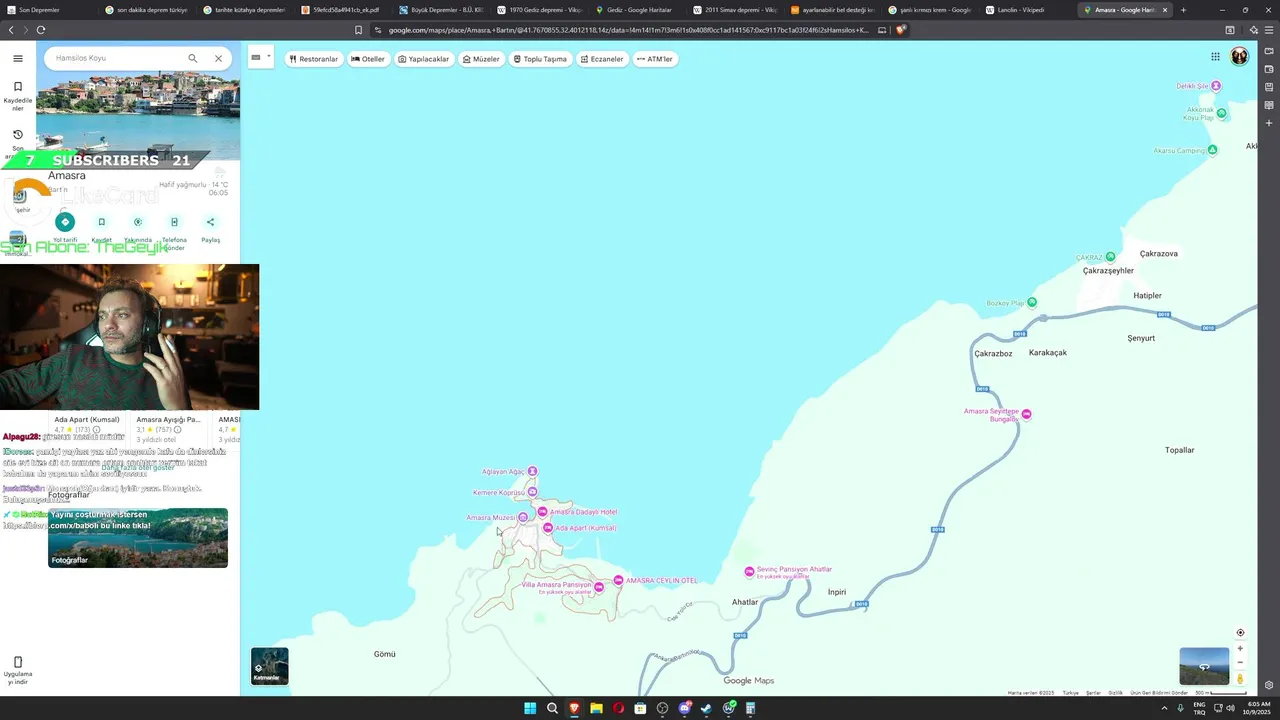Select Amasra Seyirtepe Bungalov marker
This screenshot has height=720, width=1280.
tap(1025, 414)
